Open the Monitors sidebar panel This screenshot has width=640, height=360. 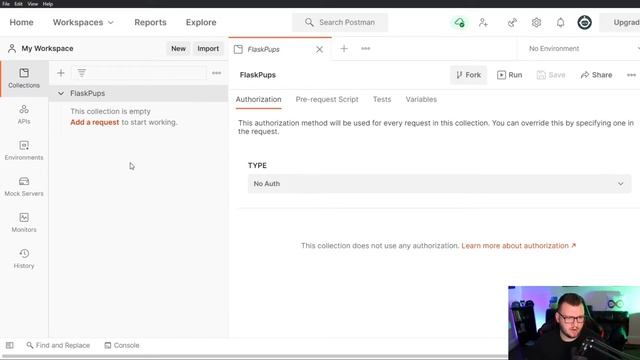[x=24, y=222]
